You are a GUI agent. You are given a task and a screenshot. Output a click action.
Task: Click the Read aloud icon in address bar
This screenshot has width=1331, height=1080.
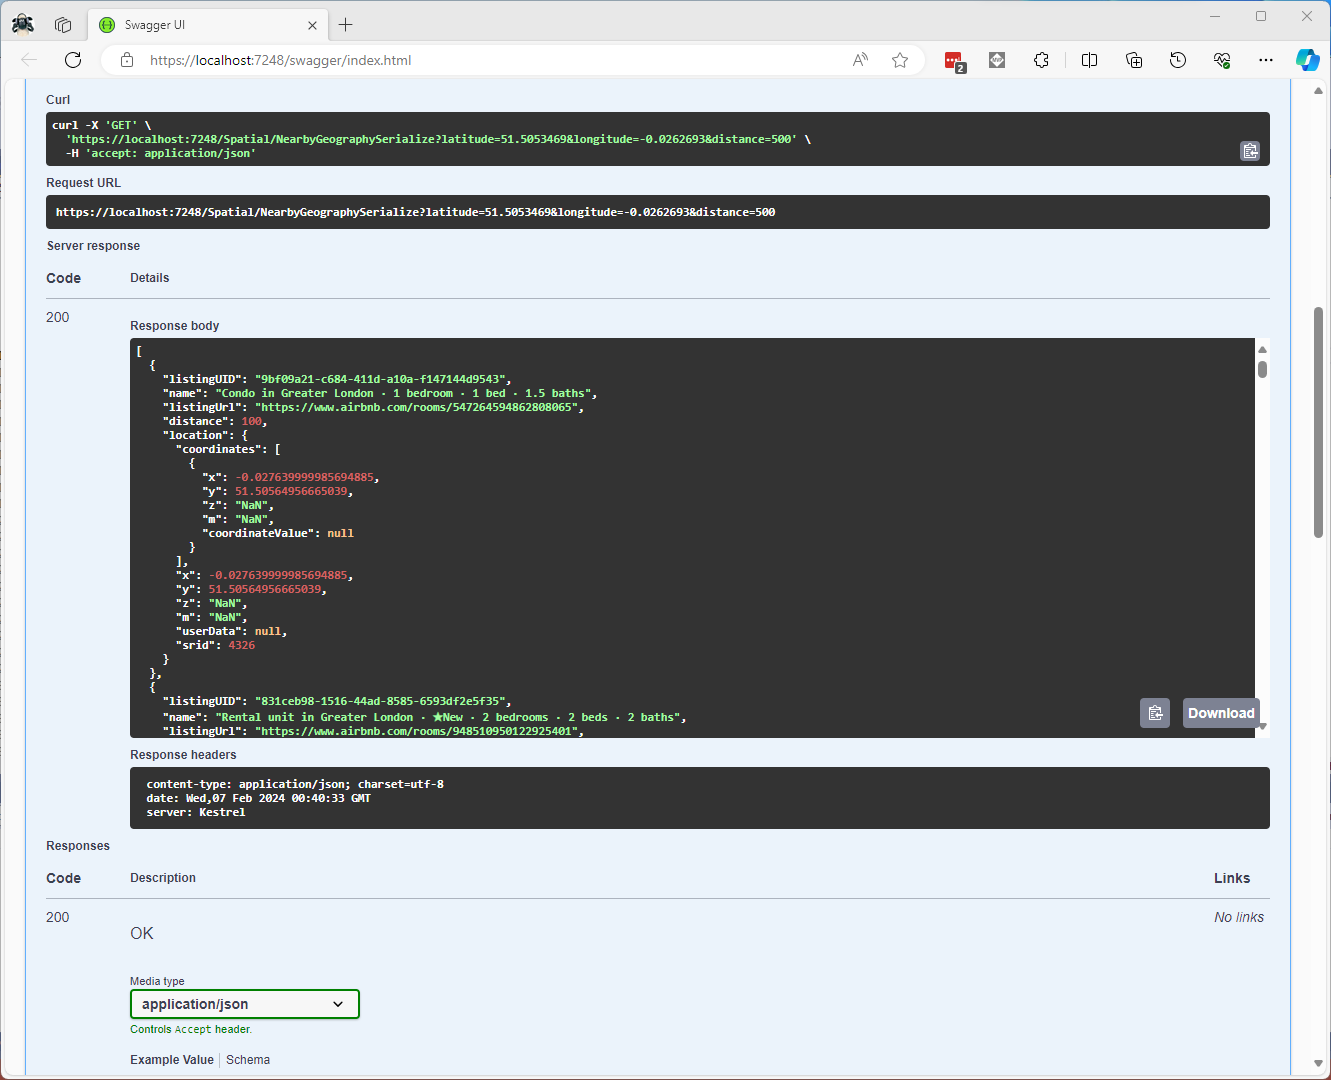860,60
